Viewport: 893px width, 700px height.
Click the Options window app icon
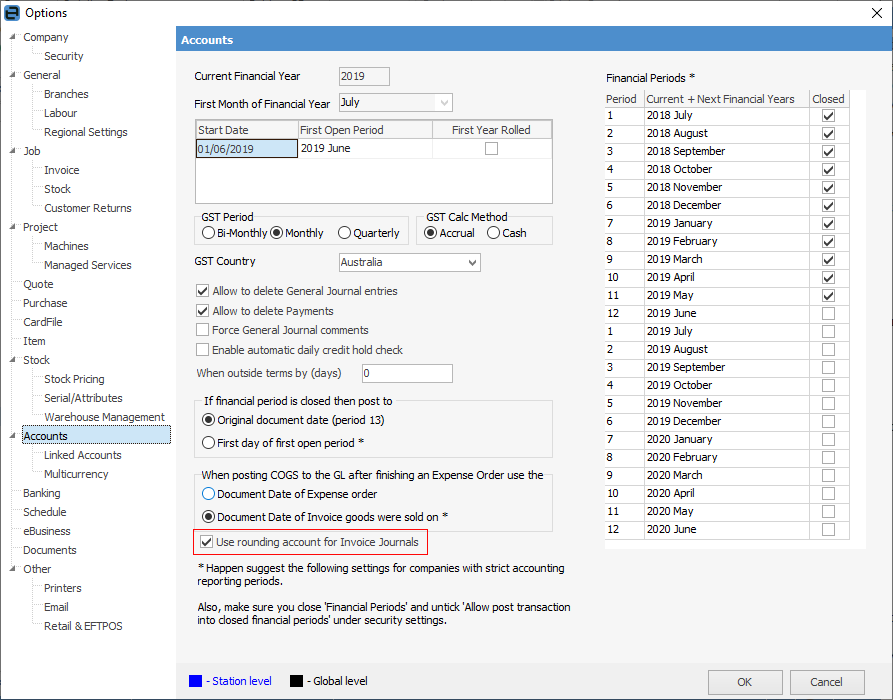11,12
